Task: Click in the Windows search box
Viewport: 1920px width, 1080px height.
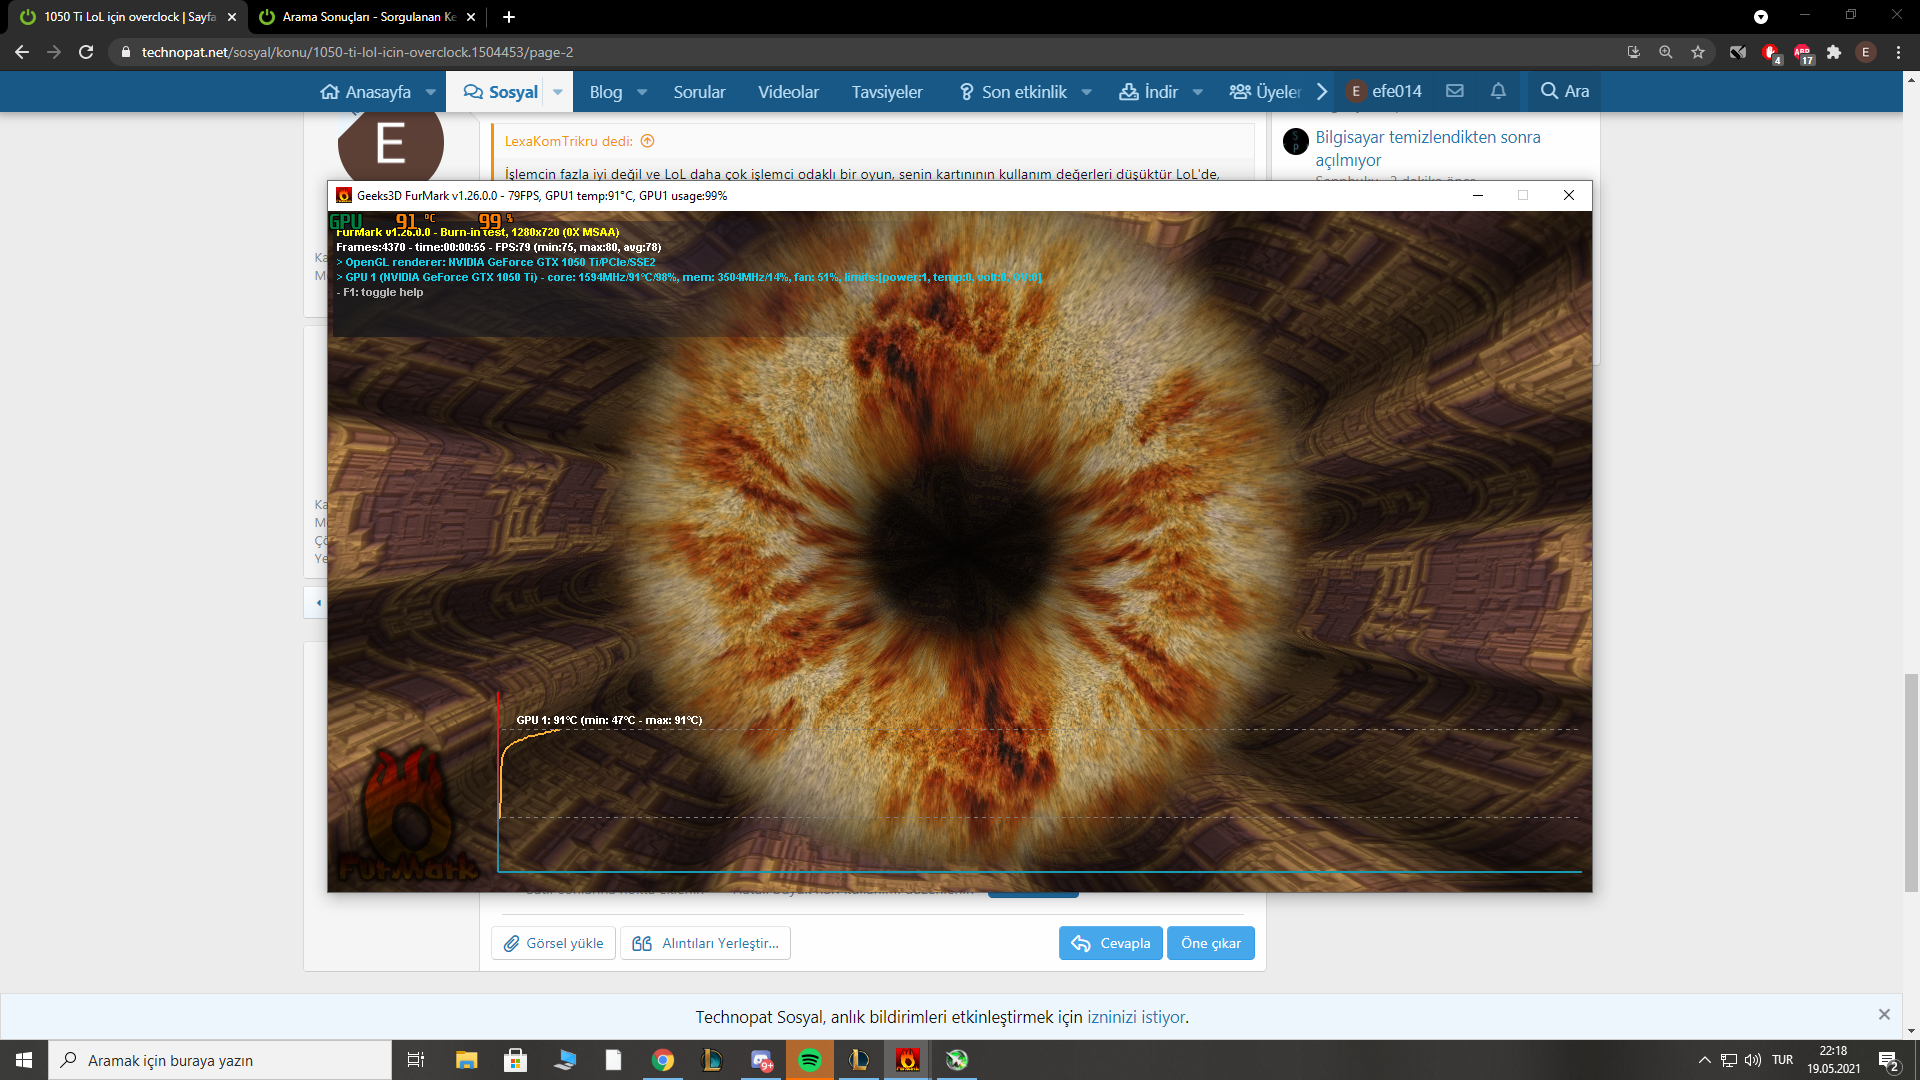Action: [x=220, y=1060]
